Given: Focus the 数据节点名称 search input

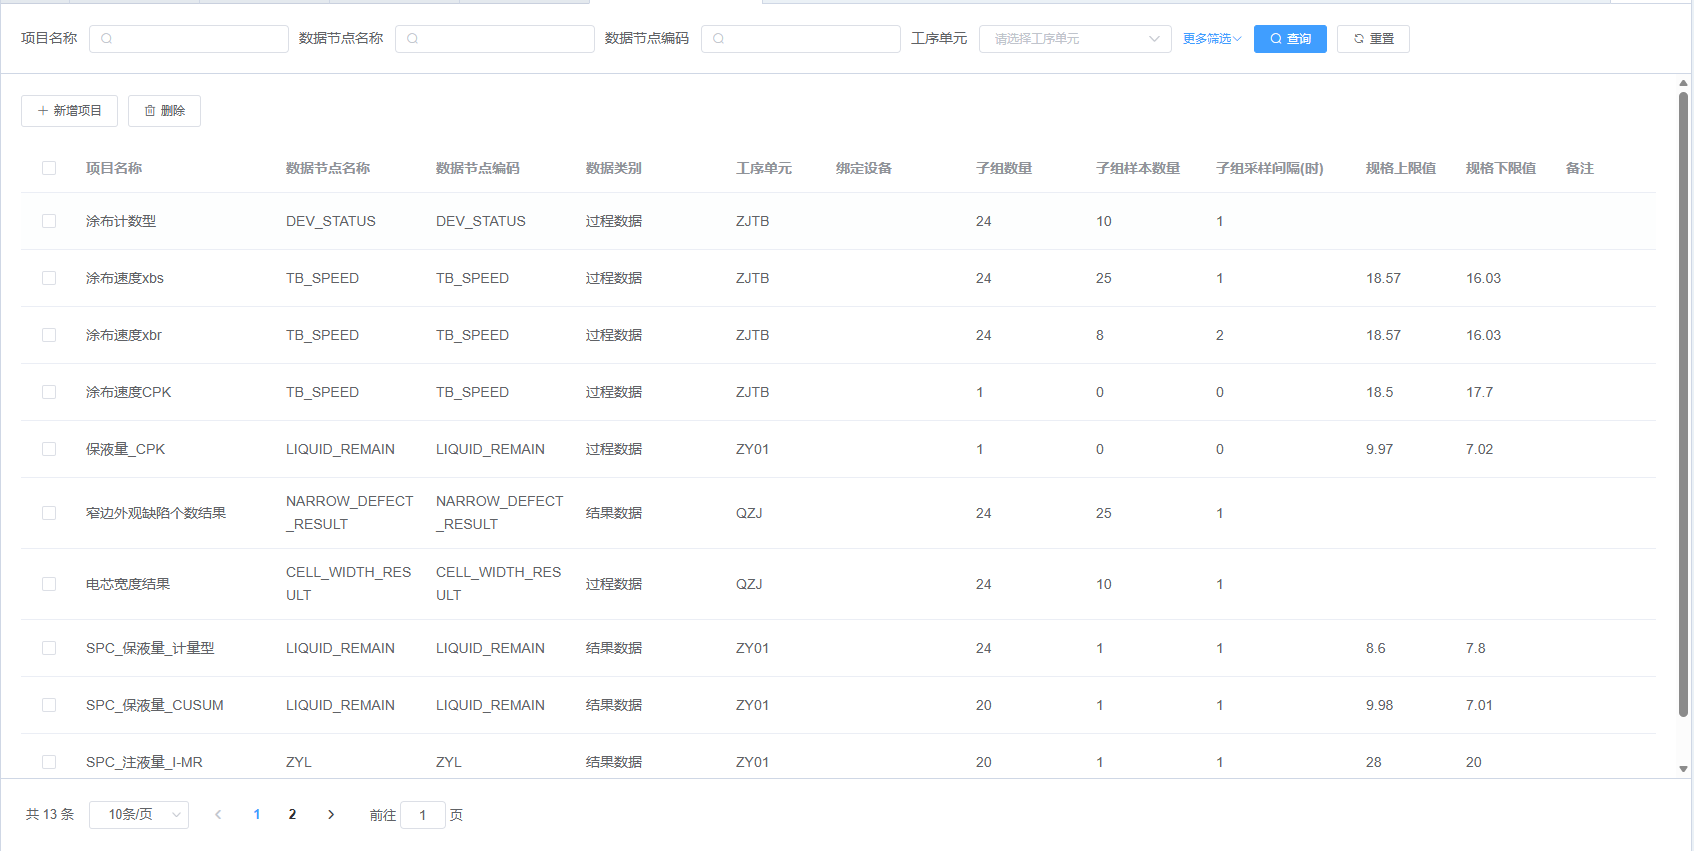Looking at the screenshot, I should [x=495, y=39].
